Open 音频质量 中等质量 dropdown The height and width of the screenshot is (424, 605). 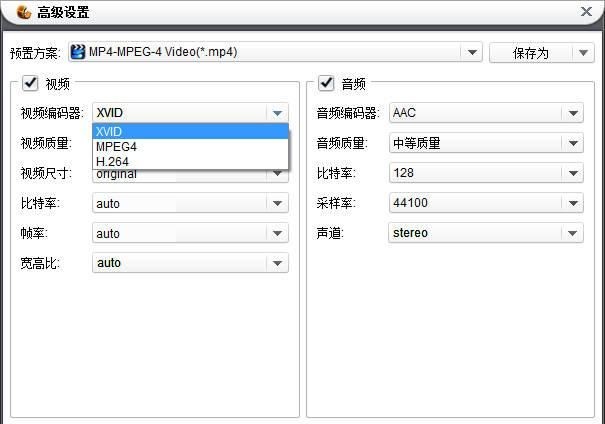tap(486, 143)
